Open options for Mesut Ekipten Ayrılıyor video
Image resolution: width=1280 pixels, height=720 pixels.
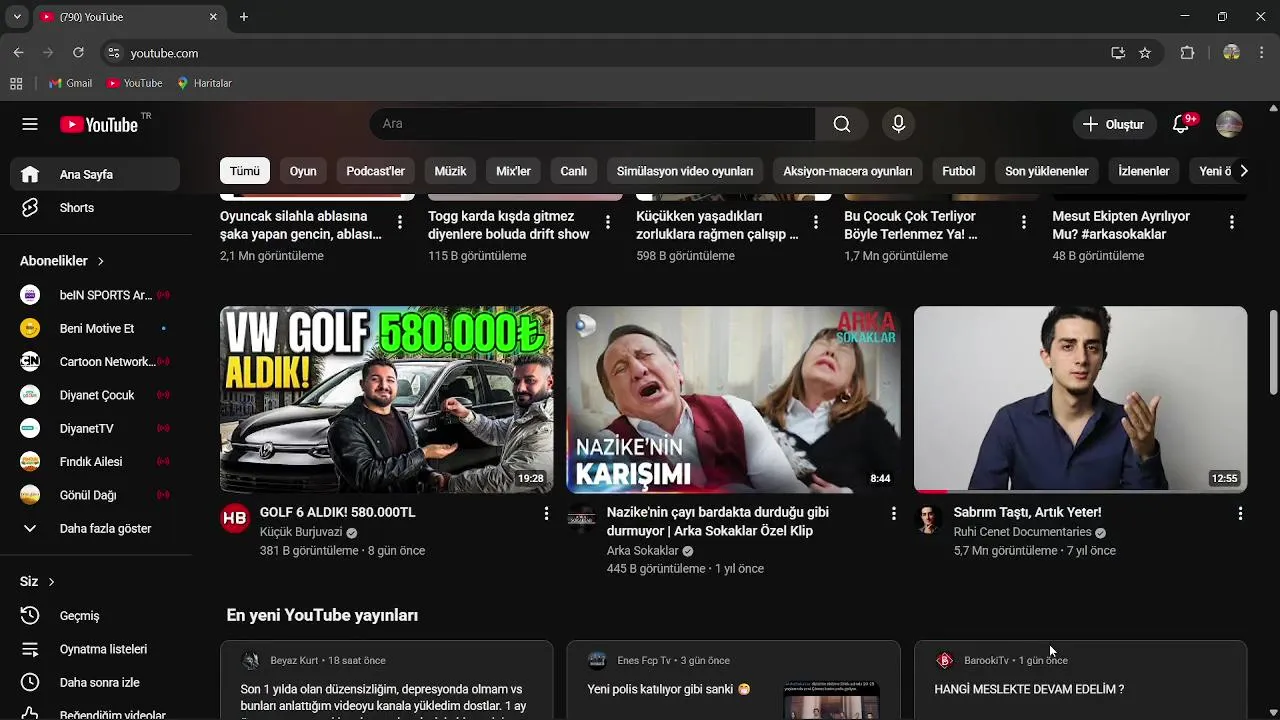1231,222
